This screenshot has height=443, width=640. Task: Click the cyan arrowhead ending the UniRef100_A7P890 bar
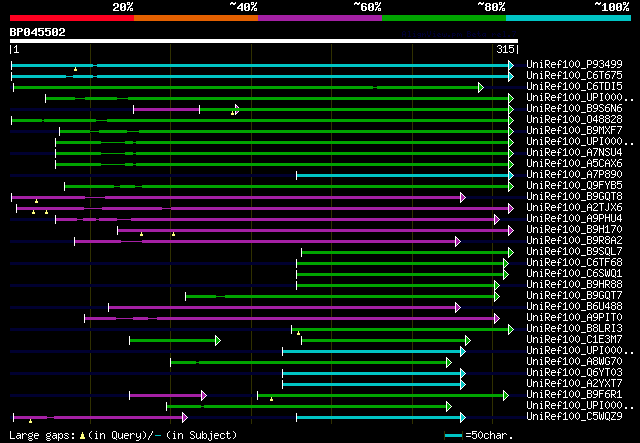click(511, 176)
